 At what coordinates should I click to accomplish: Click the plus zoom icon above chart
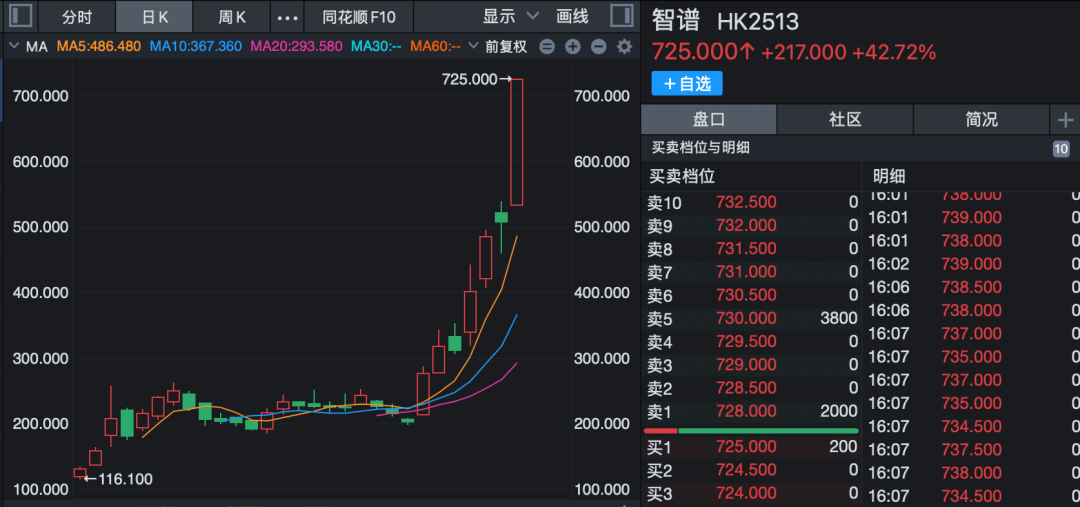pos(572,47)
